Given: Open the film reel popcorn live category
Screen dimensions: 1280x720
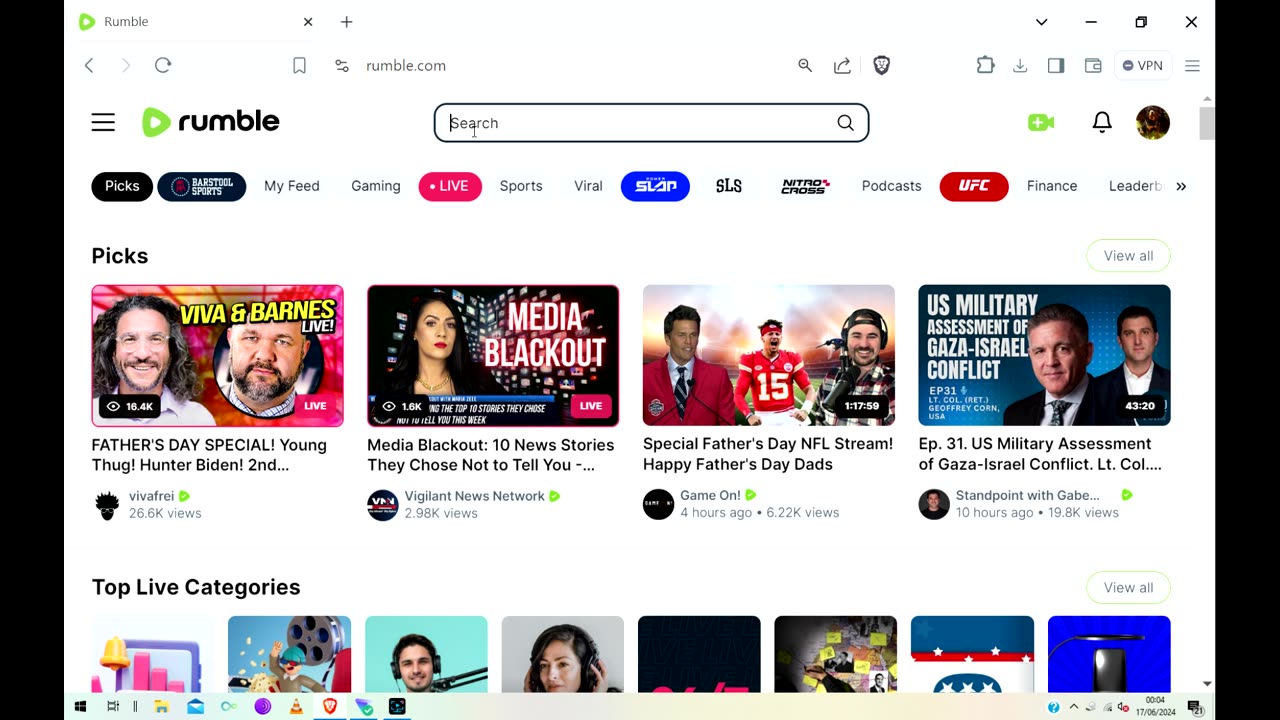Looking at the screenshot, I should [x=289, y=654].
